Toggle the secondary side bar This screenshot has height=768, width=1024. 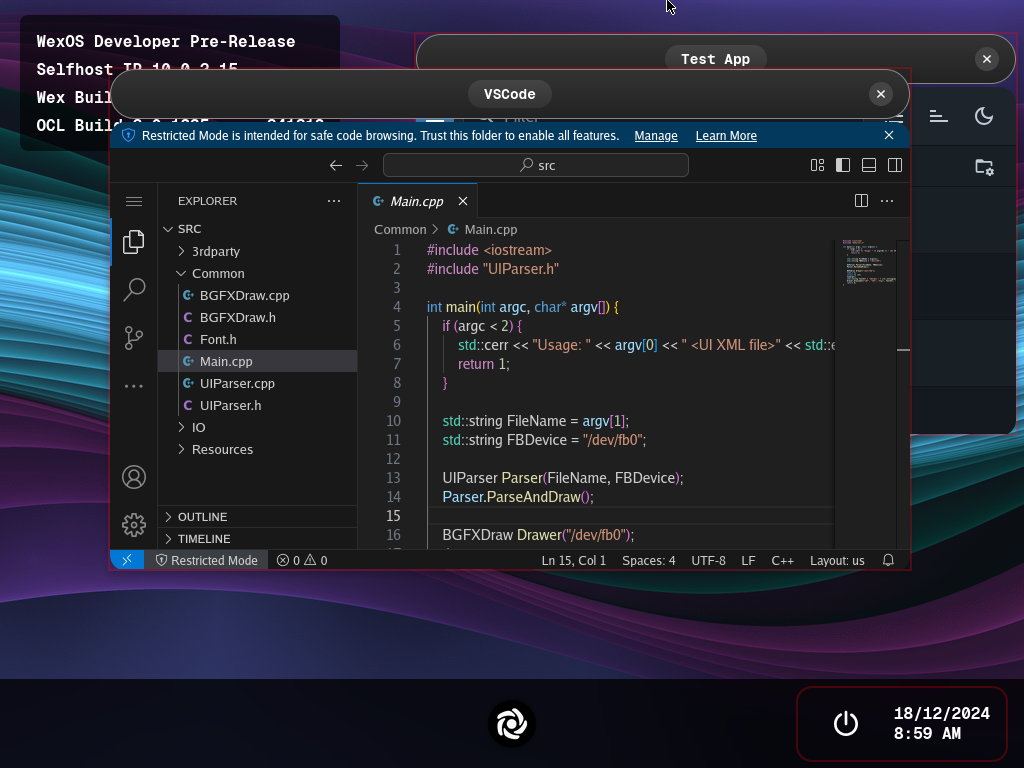895,165
